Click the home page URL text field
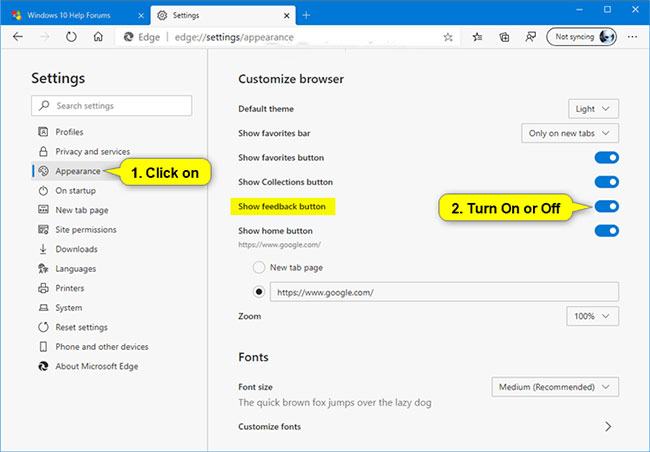Screen dimensions: 650x452 coord(444,292)
